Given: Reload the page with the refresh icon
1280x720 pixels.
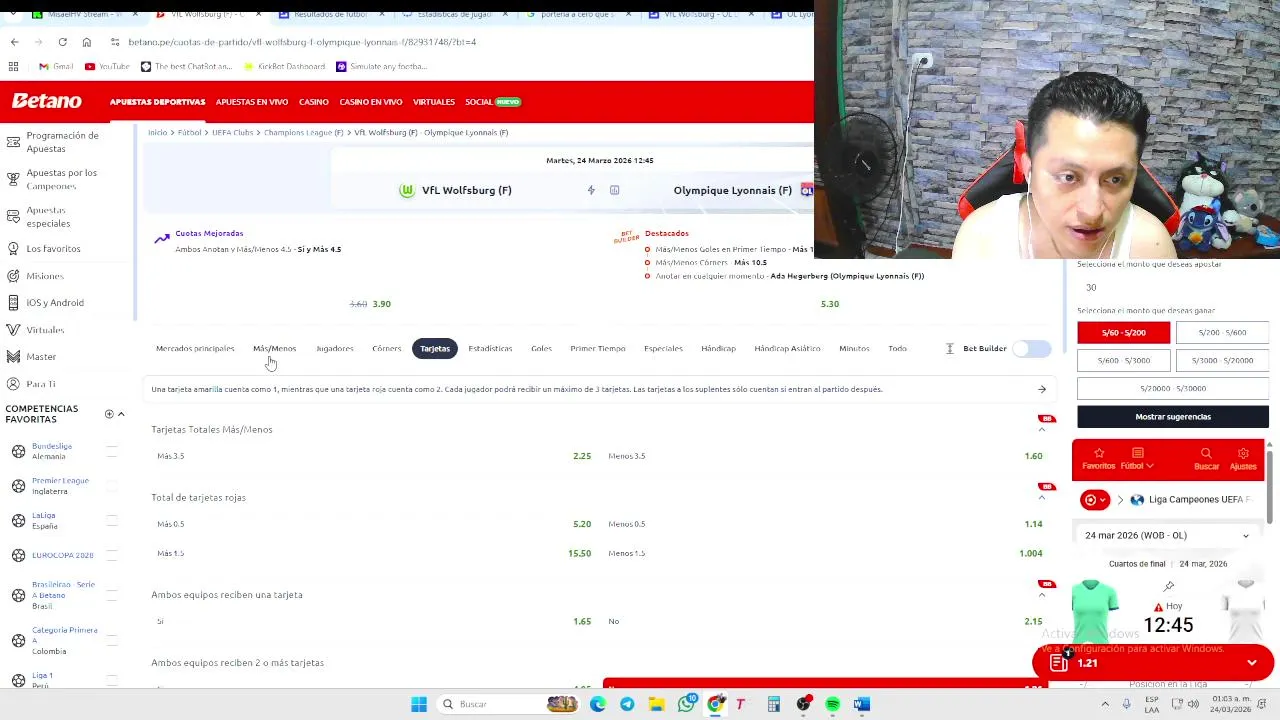Looking at the screenshot, I should tap(62, 42).
